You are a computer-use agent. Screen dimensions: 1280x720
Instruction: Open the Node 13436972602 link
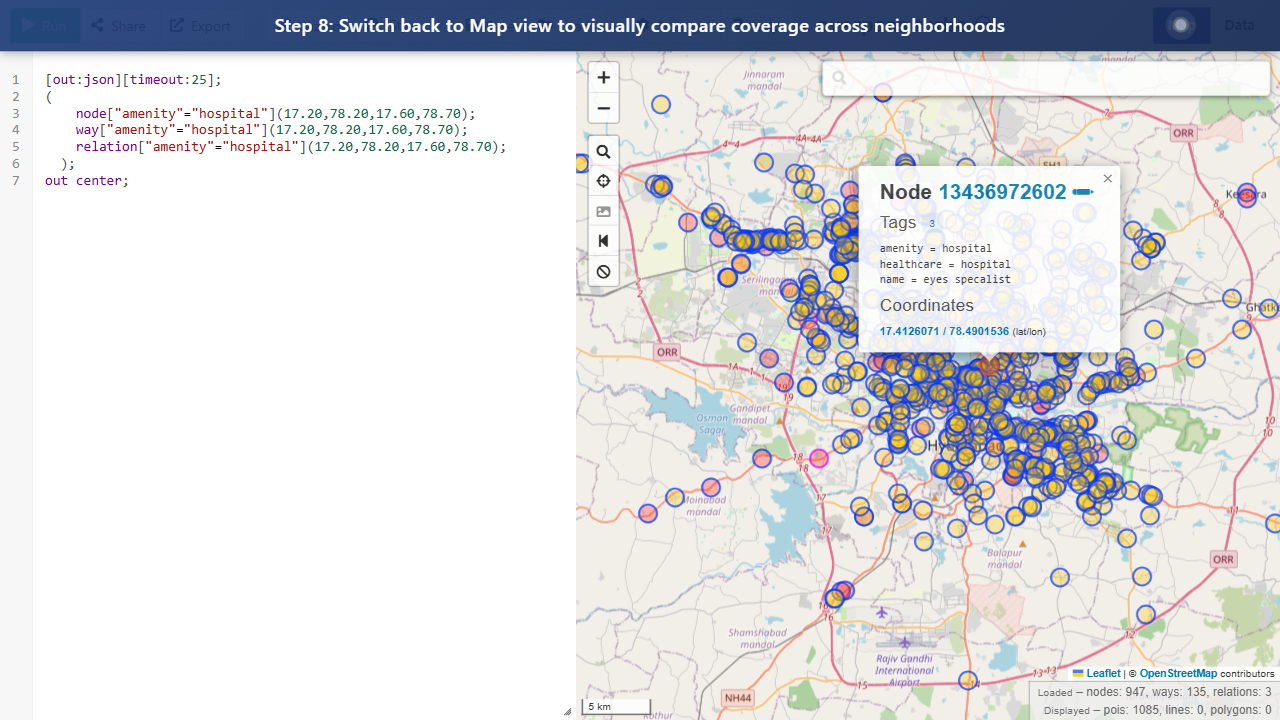[1003, 192]
